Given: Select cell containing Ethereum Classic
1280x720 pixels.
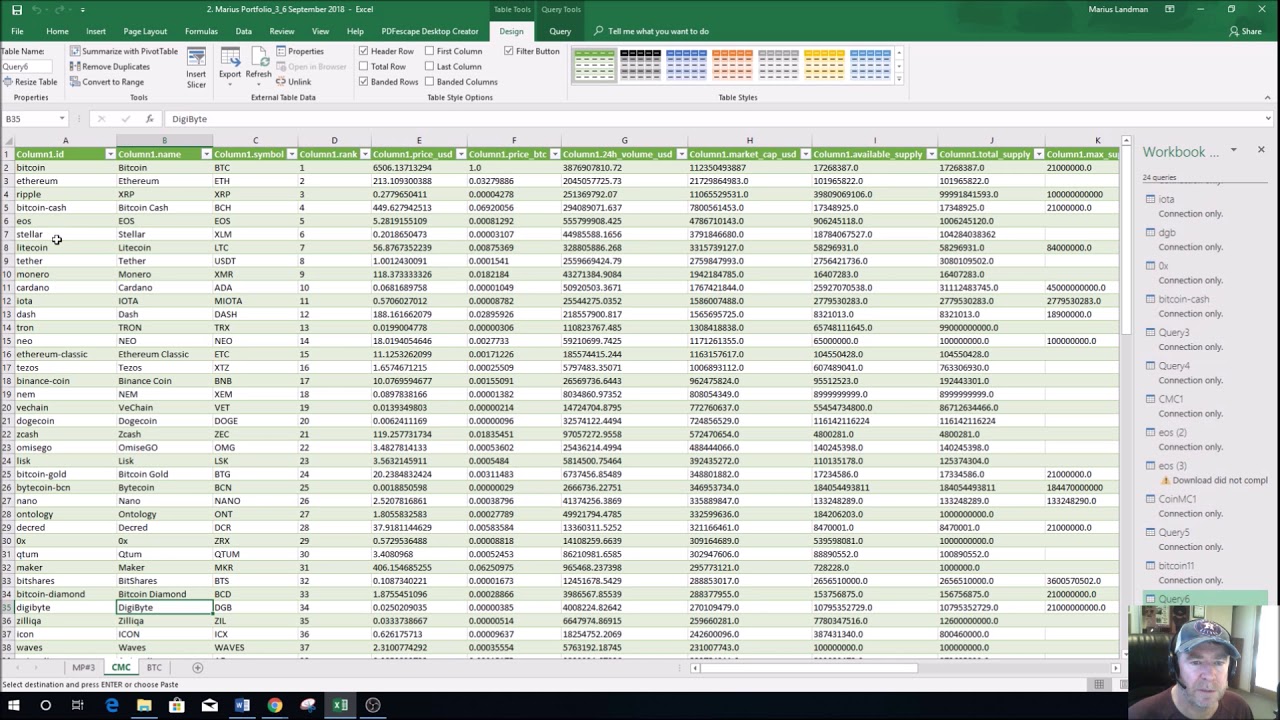Looking at the screenshot, I should point(164,354).
